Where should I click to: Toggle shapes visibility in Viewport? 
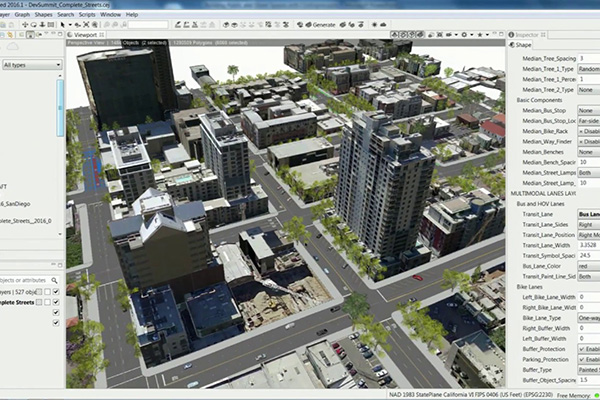(x=411, y=35)
